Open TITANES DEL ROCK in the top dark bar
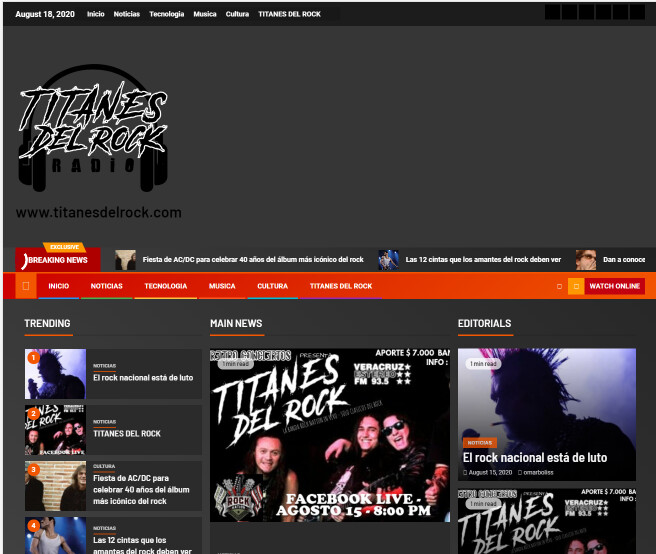This screenshot has height=554, width=656. tap(290, 14)
